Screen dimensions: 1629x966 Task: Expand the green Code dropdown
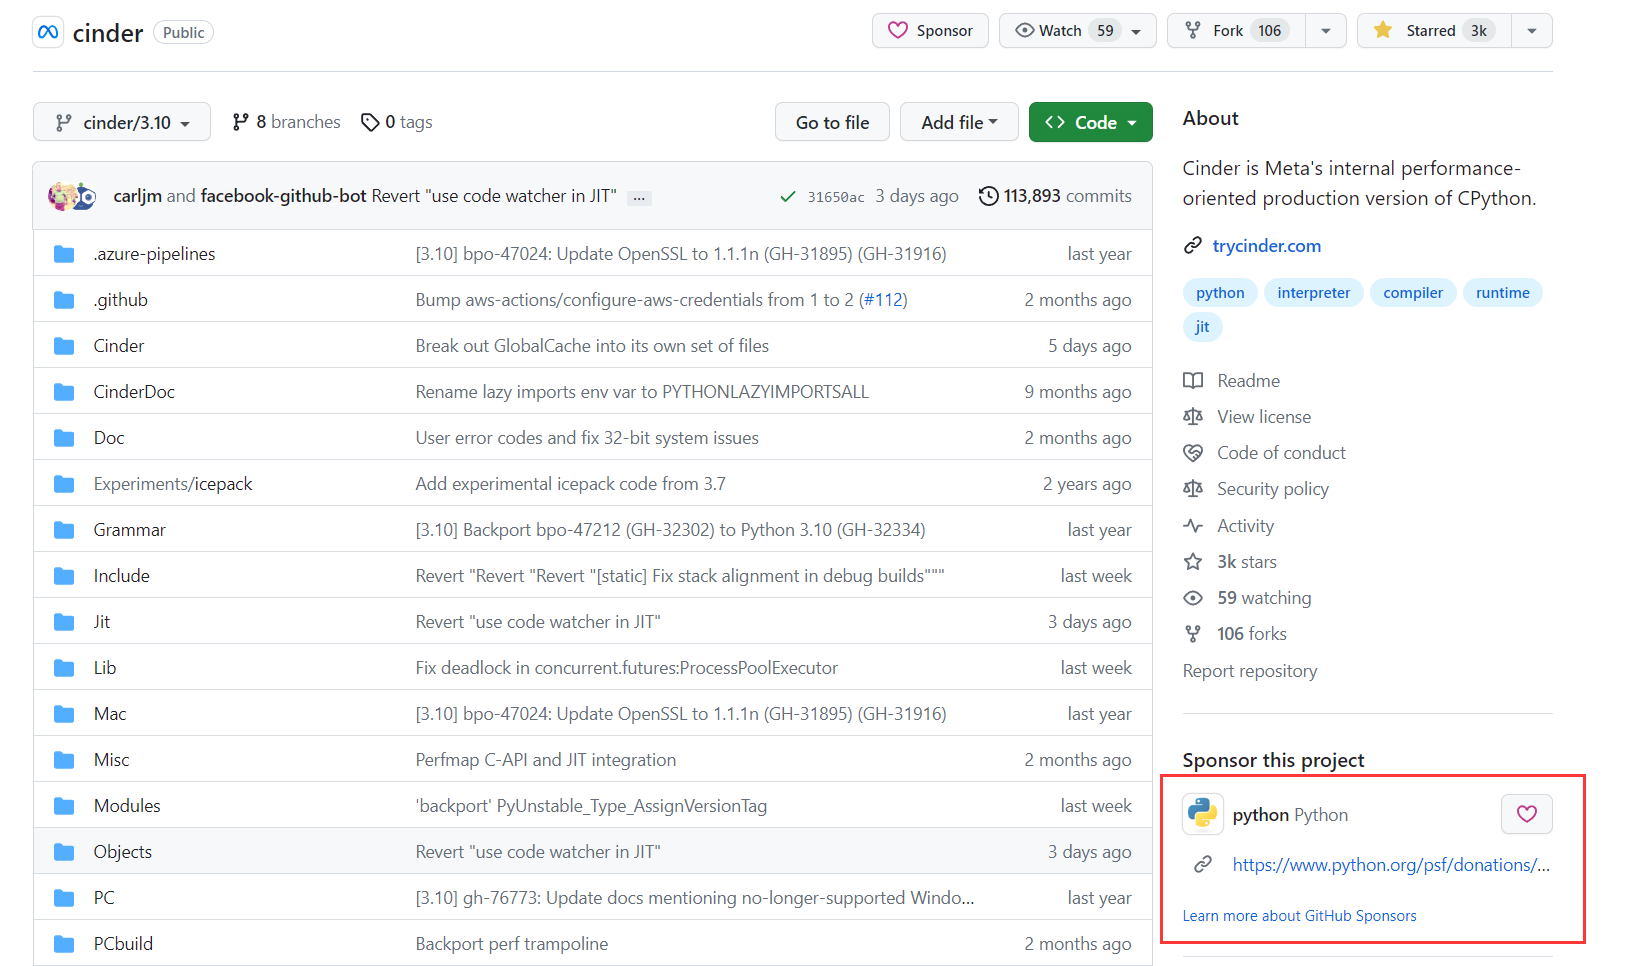coord(1090,122)
